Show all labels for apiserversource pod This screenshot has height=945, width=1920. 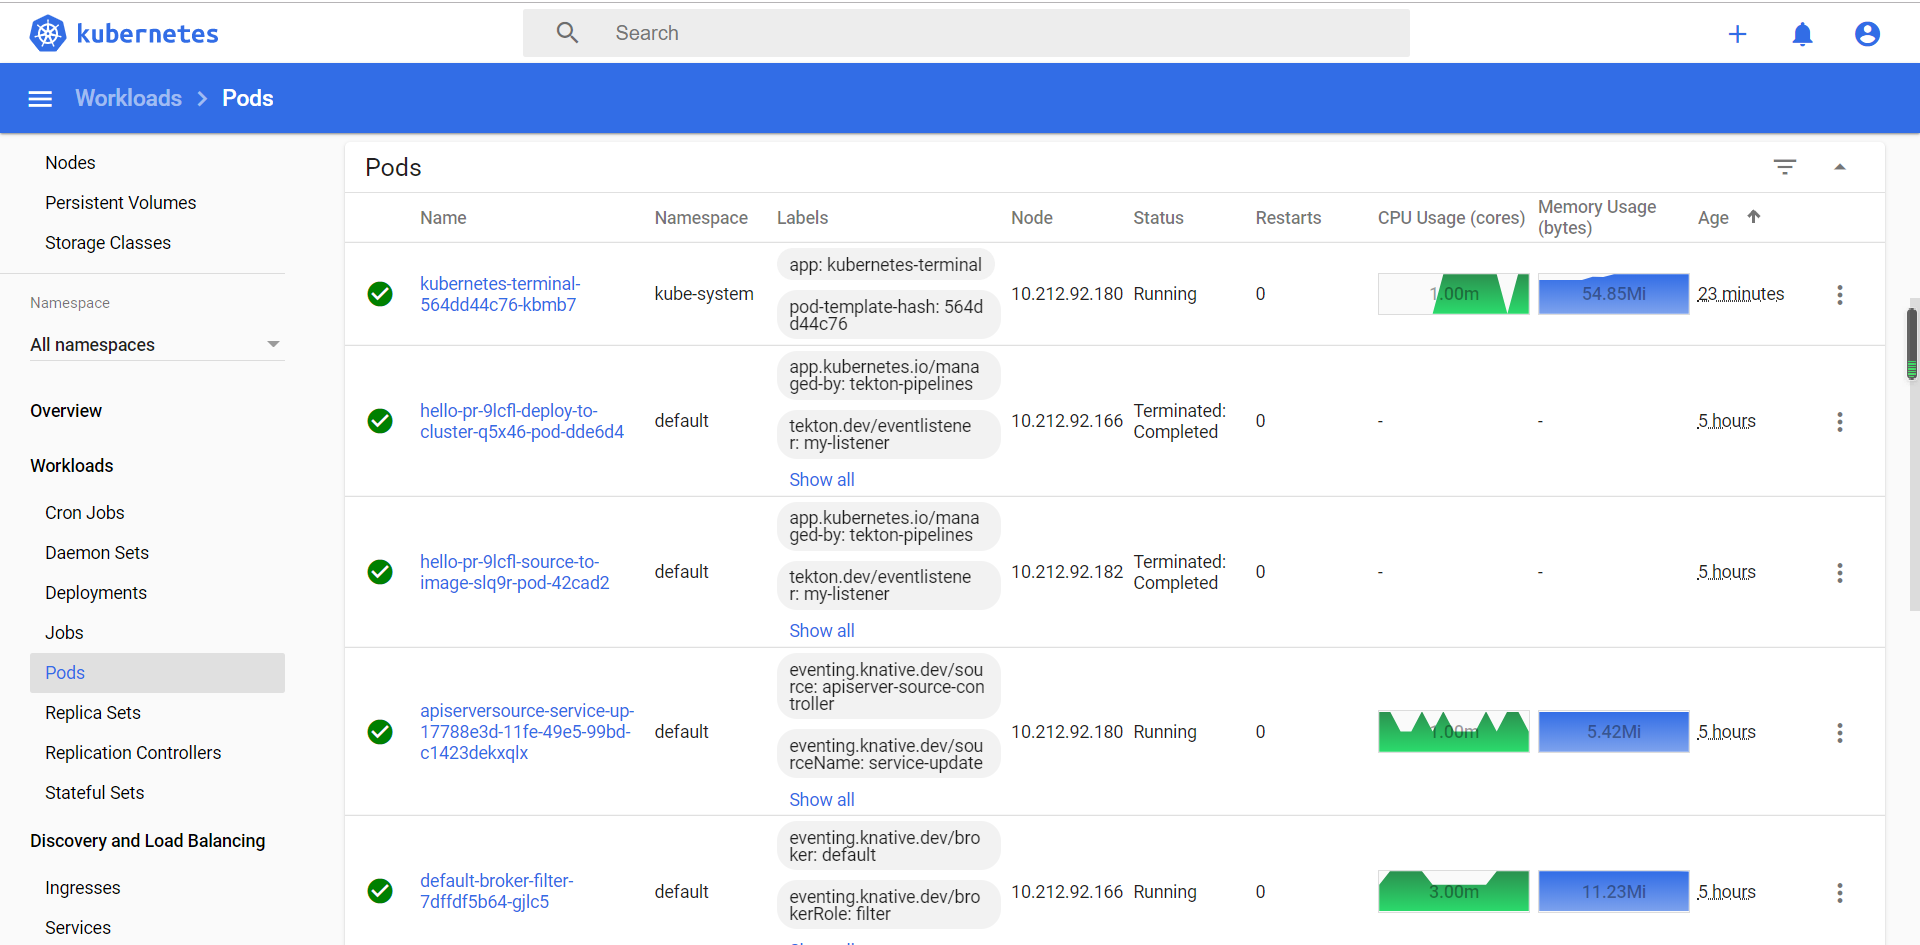pos(822,800)
